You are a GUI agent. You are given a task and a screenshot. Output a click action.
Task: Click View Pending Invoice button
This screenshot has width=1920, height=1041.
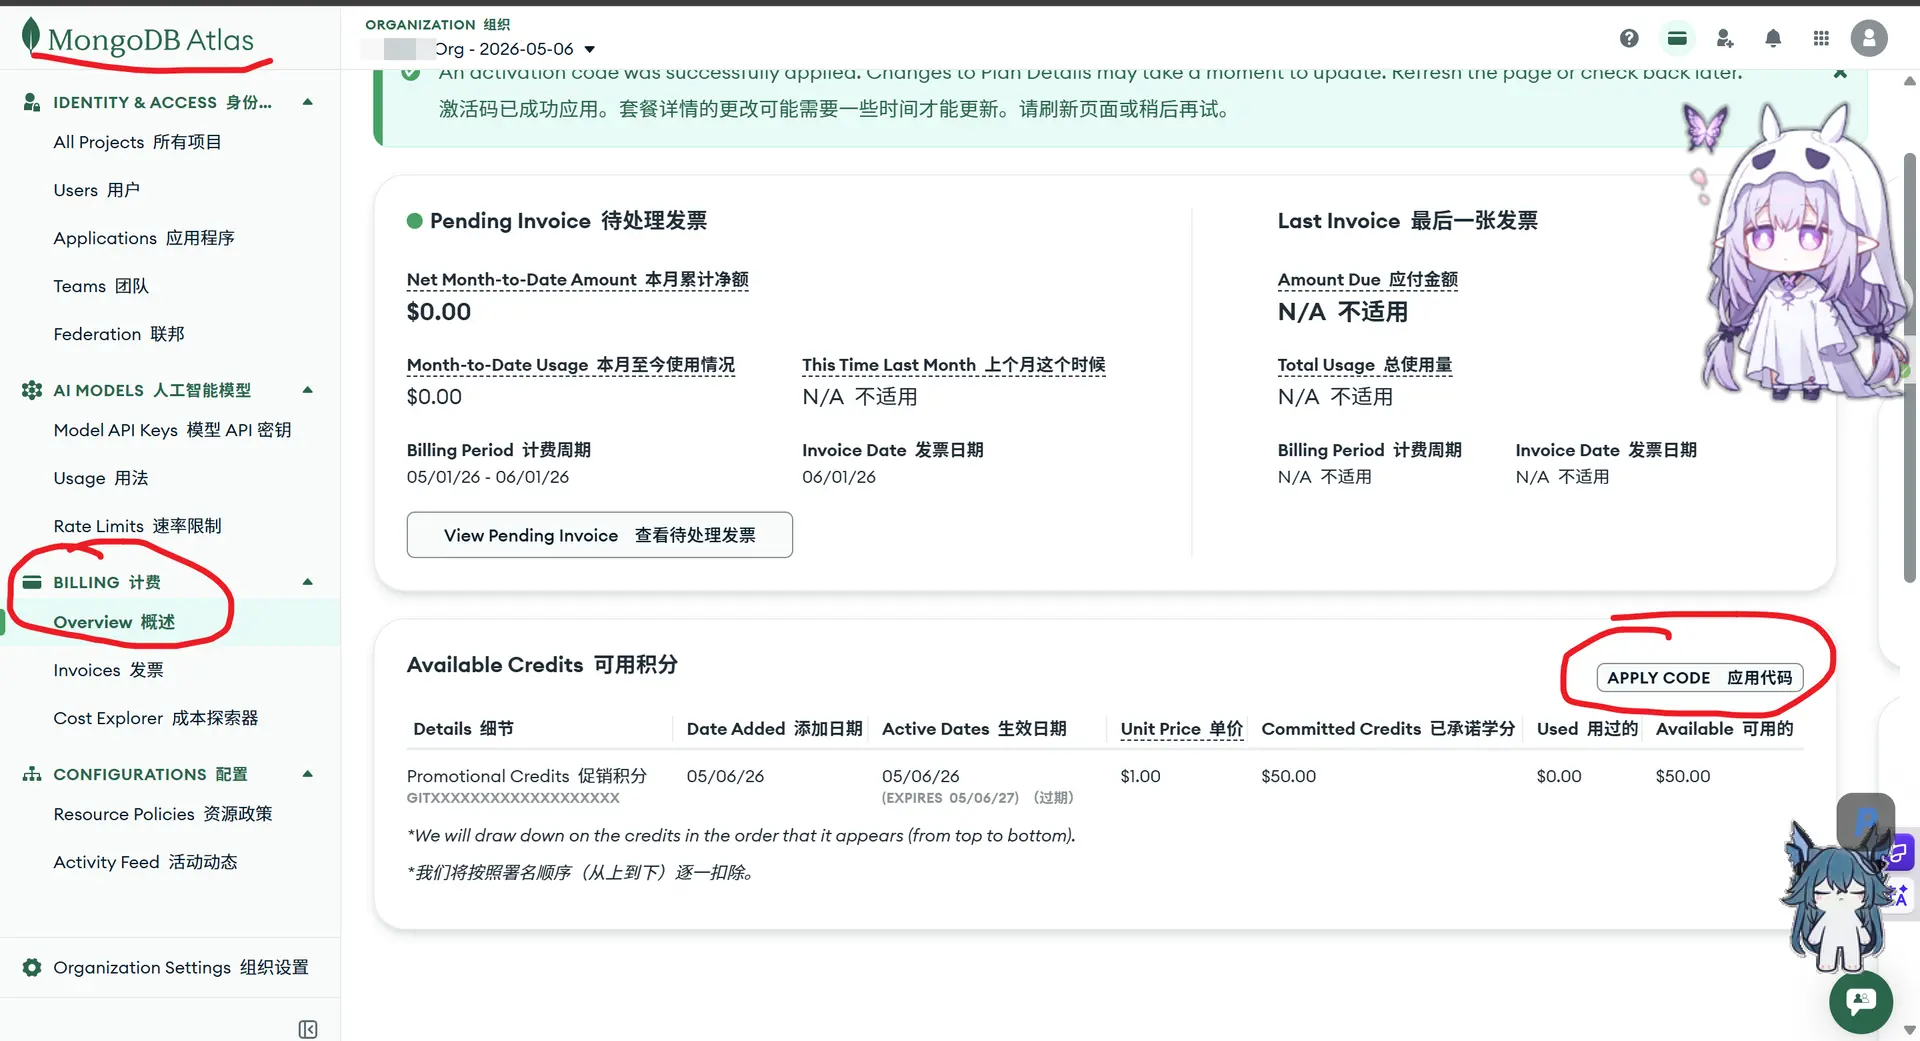click(600, 535)
